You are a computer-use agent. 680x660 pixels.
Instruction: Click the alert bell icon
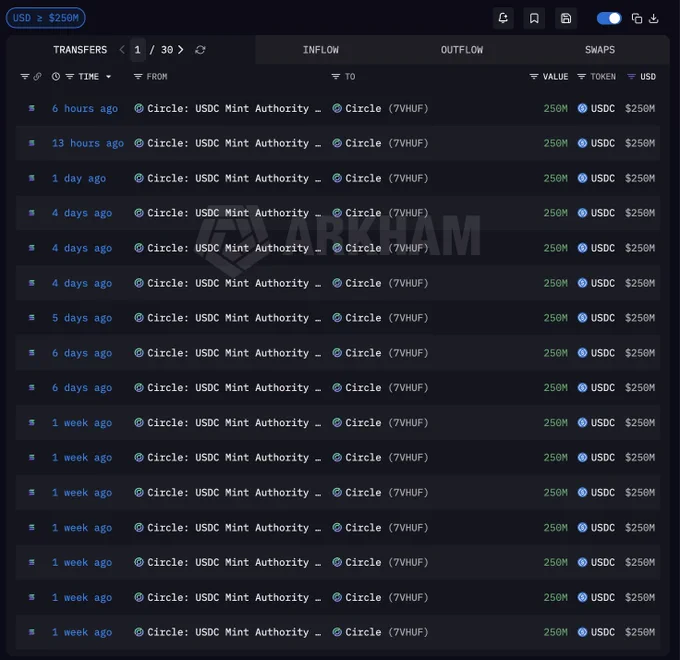[x=503, y=18]
